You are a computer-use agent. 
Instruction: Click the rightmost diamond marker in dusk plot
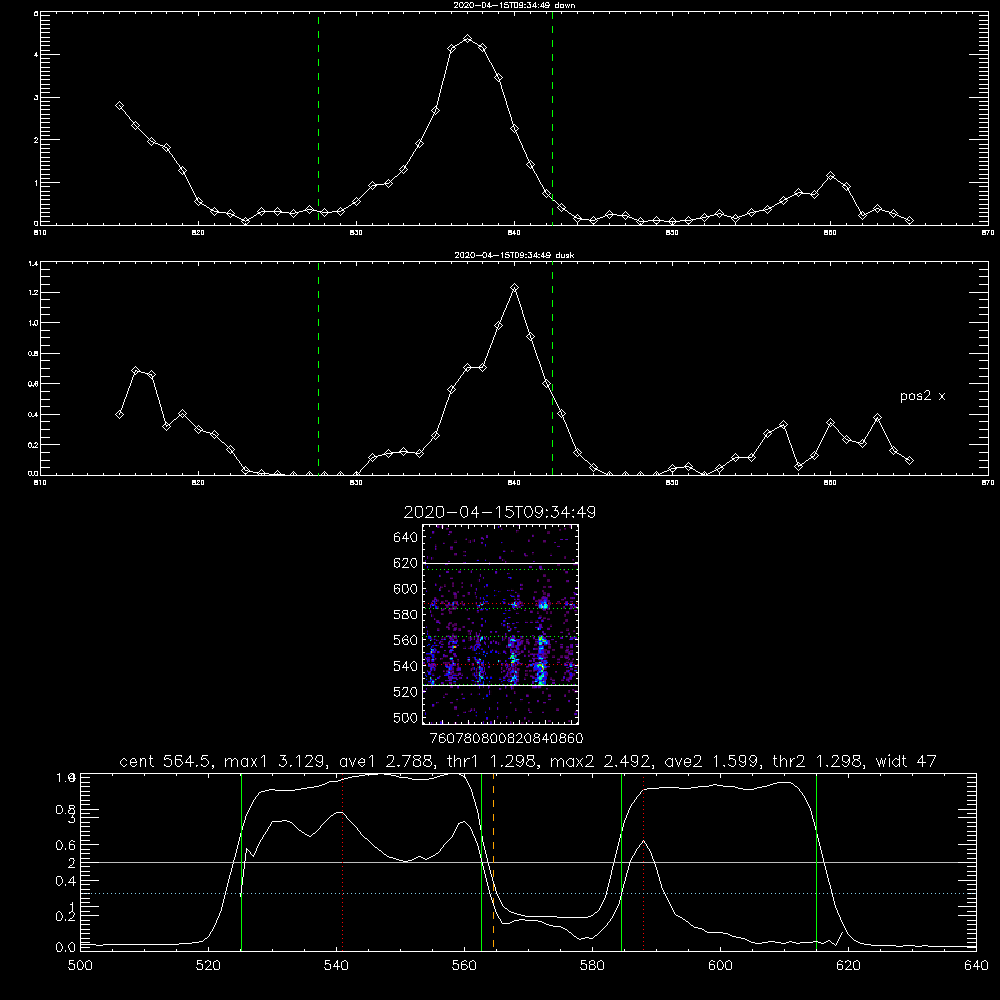[x=909, y=460]
